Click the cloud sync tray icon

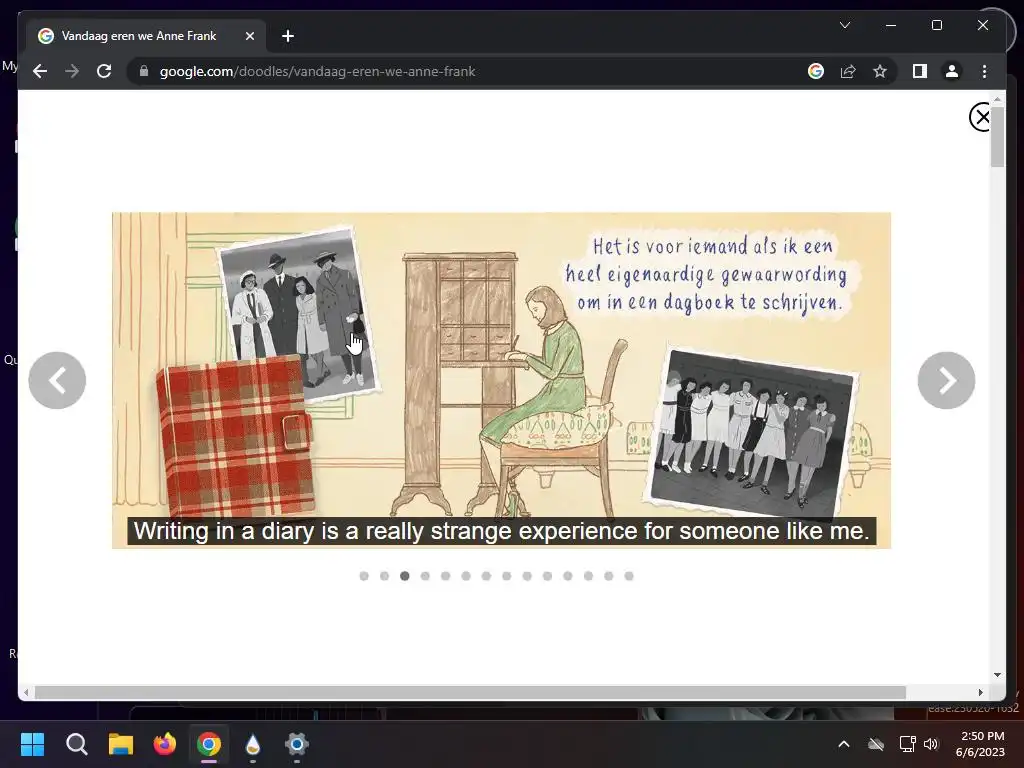tap(876, 744)
